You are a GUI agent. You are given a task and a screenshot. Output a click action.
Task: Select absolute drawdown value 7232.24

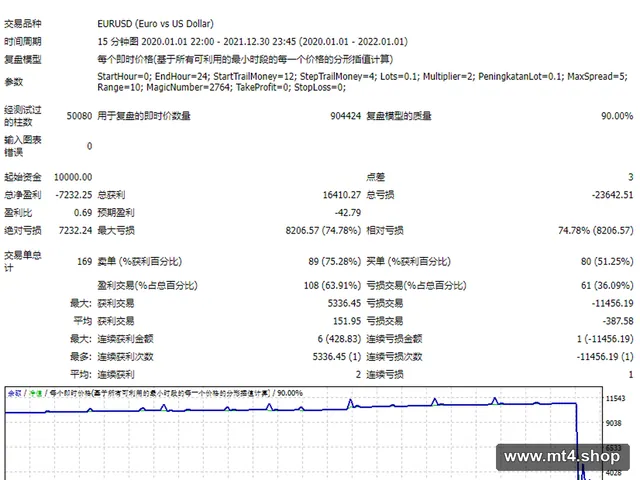pyautogui.click(x=76, y=231)
